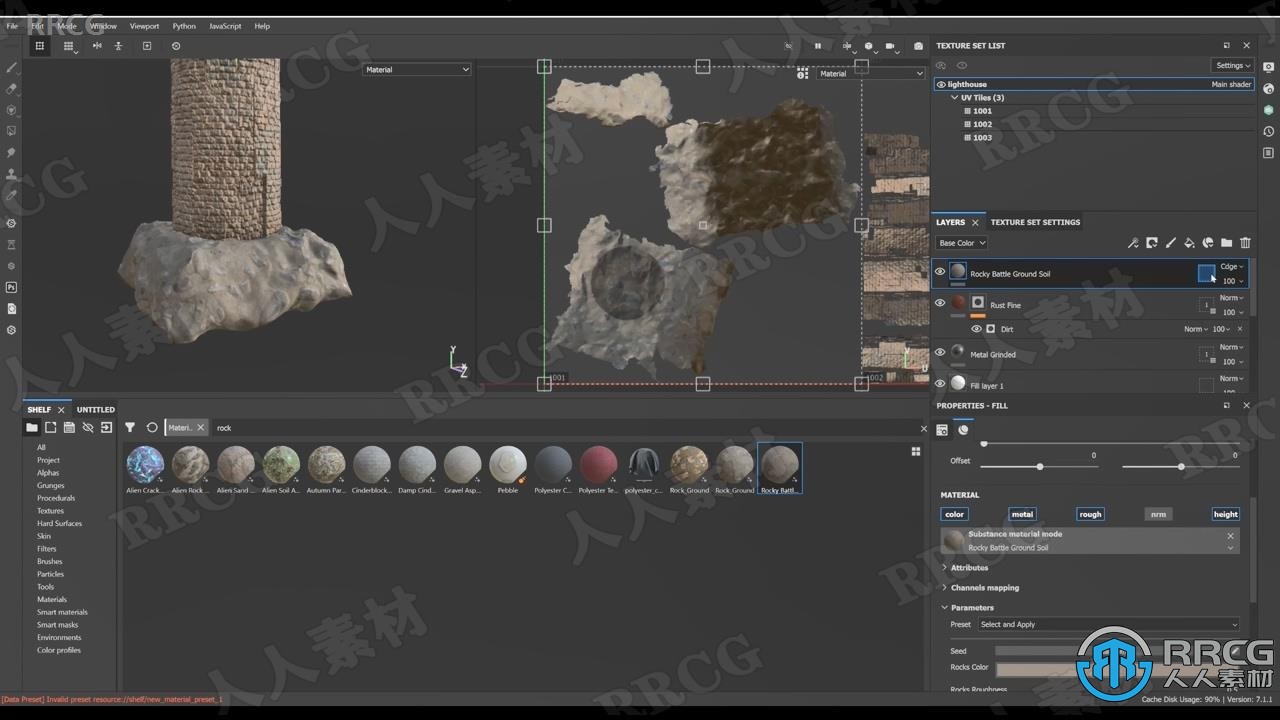Click the Add smart material icon in Layers
Viewport: 1280px width, 720px height.
pyautogui.click(x=1208, y=243)
